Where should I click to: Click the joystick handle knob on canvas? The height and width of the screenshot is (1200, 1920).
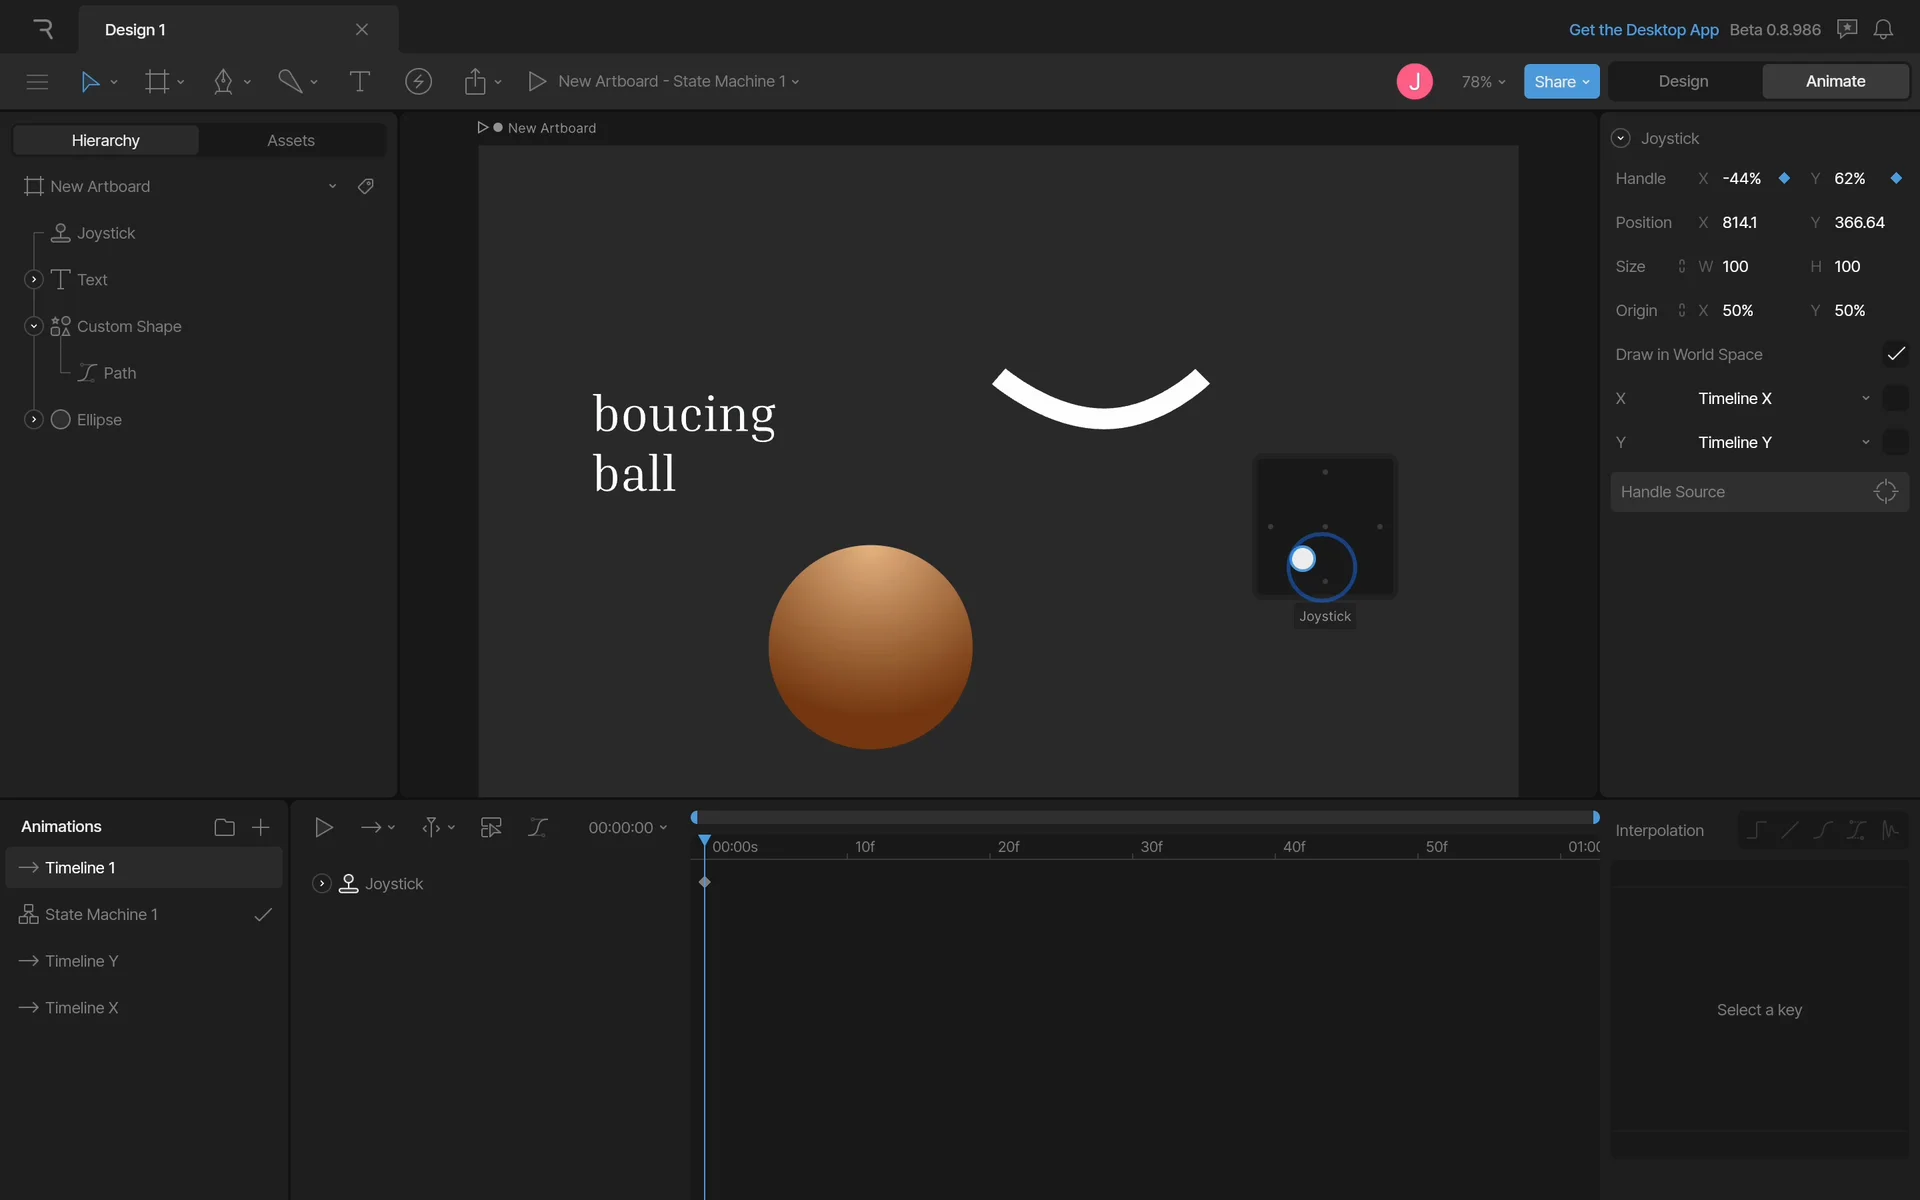tap(1302, 559)
